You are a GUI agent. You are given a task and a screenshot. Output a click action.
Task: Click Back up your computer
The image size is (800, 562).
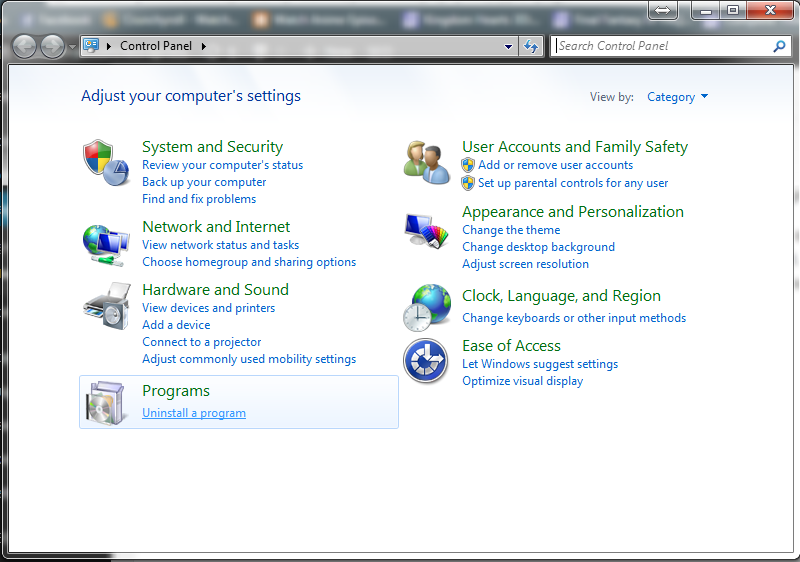[x=204, y=182]
